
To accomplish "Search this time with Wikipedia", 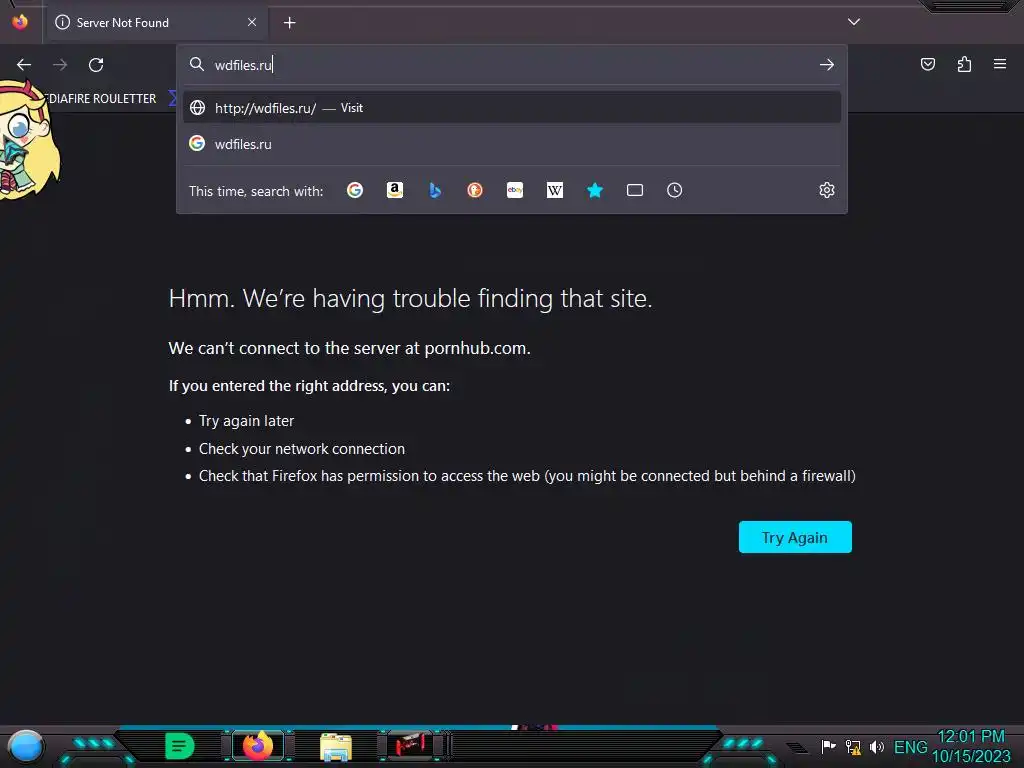I will [554, 190].
